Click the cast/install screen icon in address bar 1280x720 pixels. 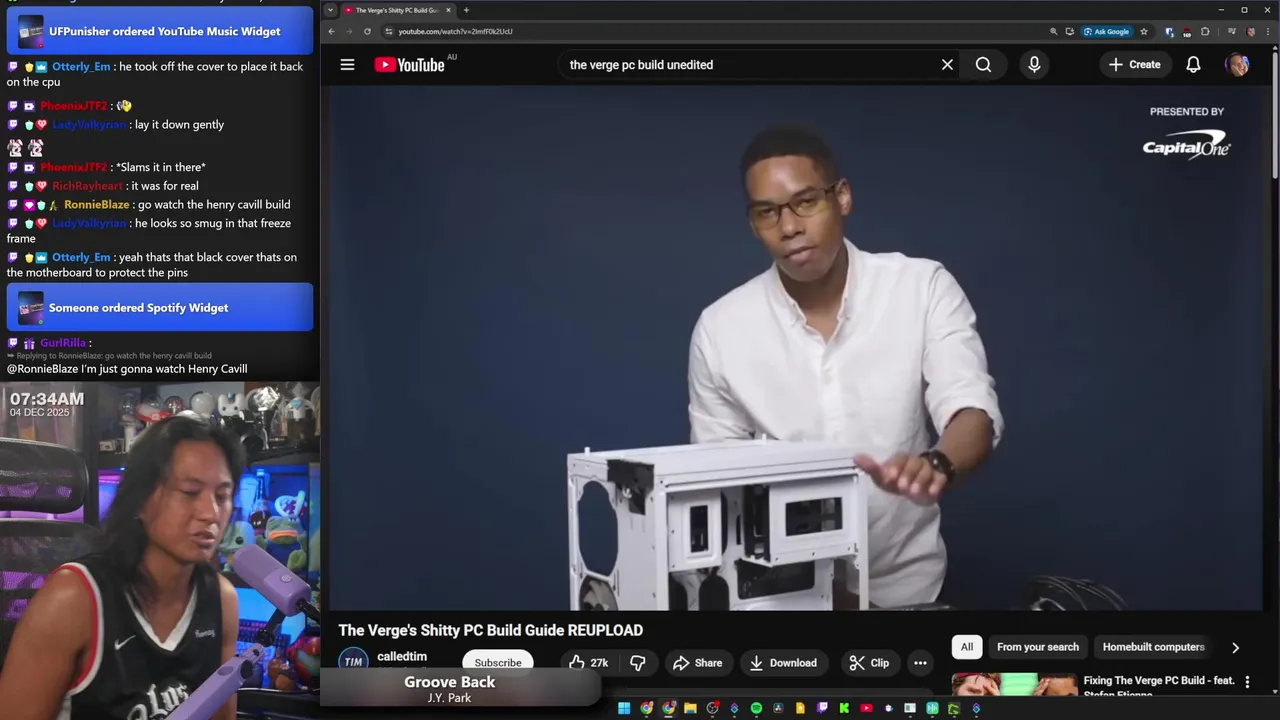coord(1070,31)
